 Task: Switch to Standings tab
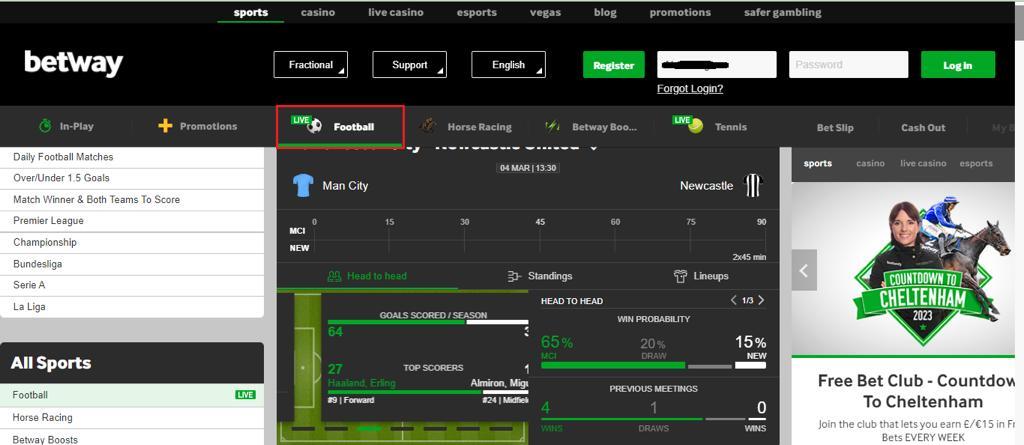click(540, 276)
